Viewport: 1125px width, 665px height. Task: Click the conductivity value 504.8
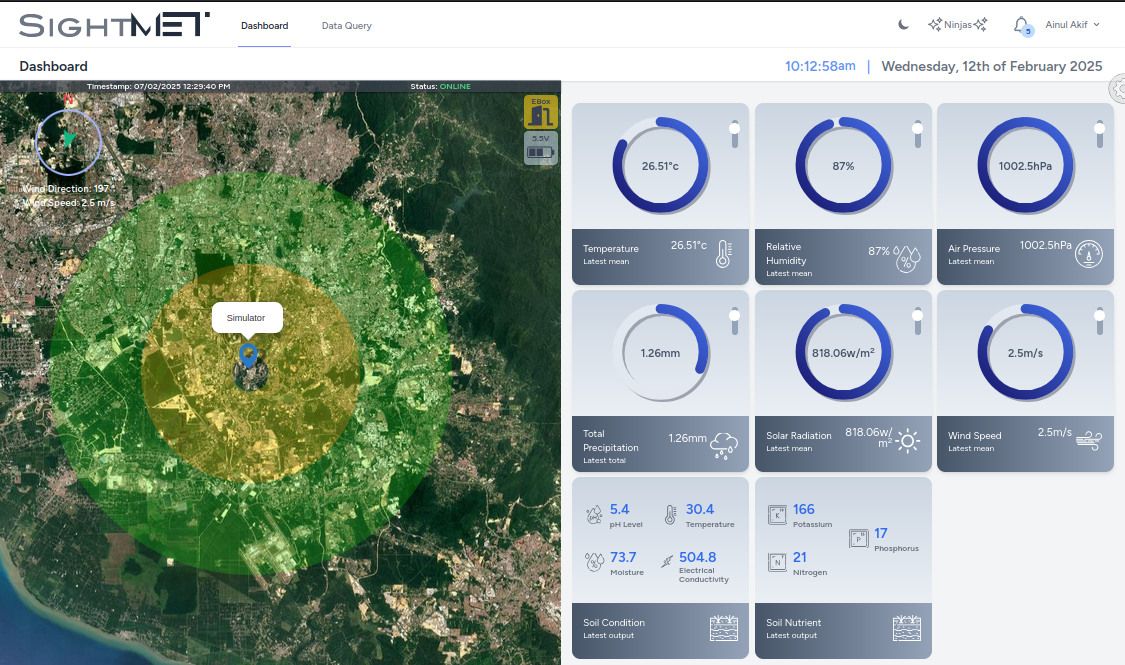(x=697, y=557)
